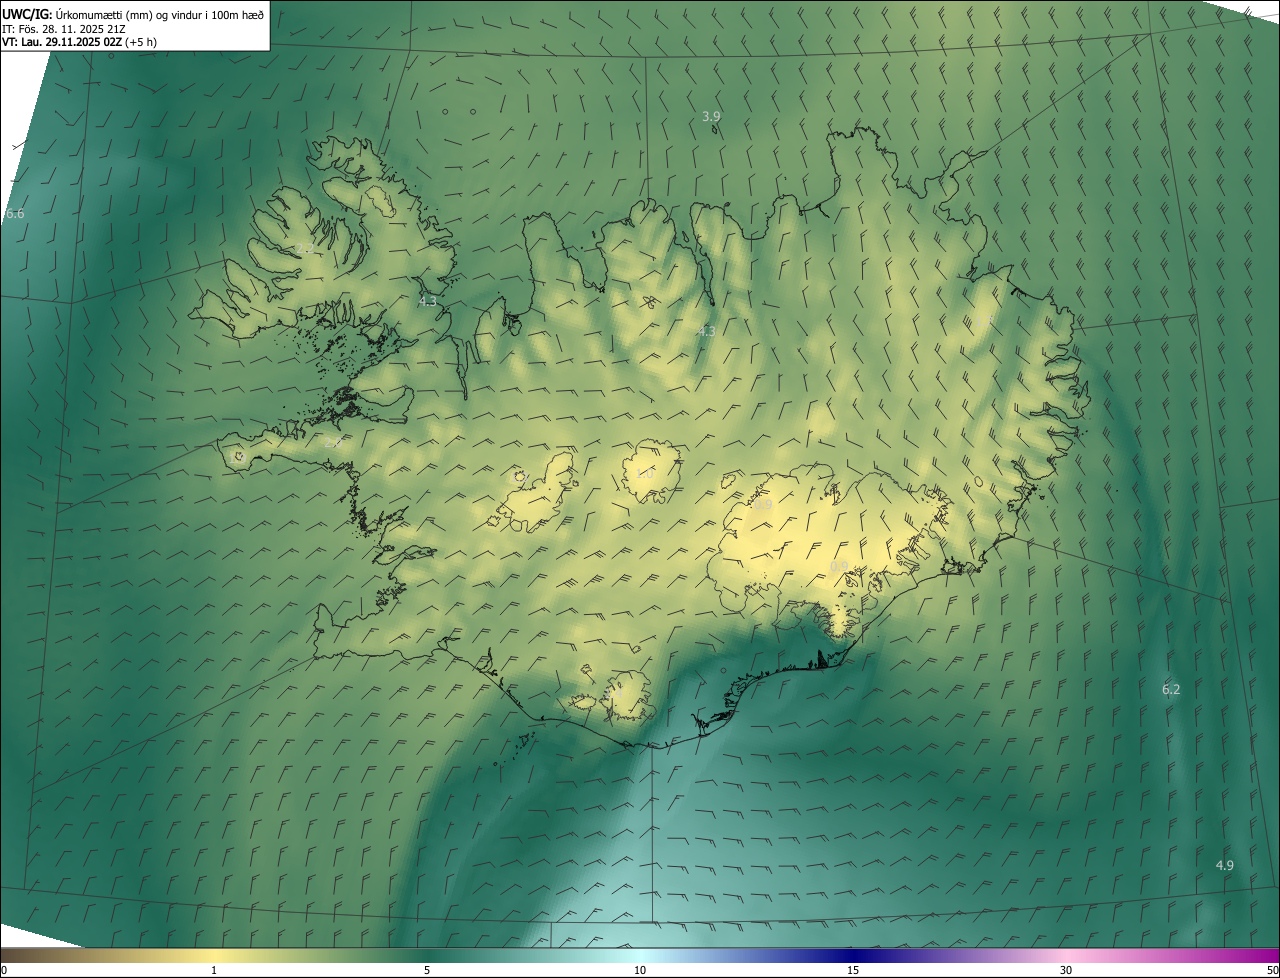This screenshot has height=978, width=1280.
Task: Click the '10' tick label on the color scale
Action: pyautogui.click(x=640, y=971)
